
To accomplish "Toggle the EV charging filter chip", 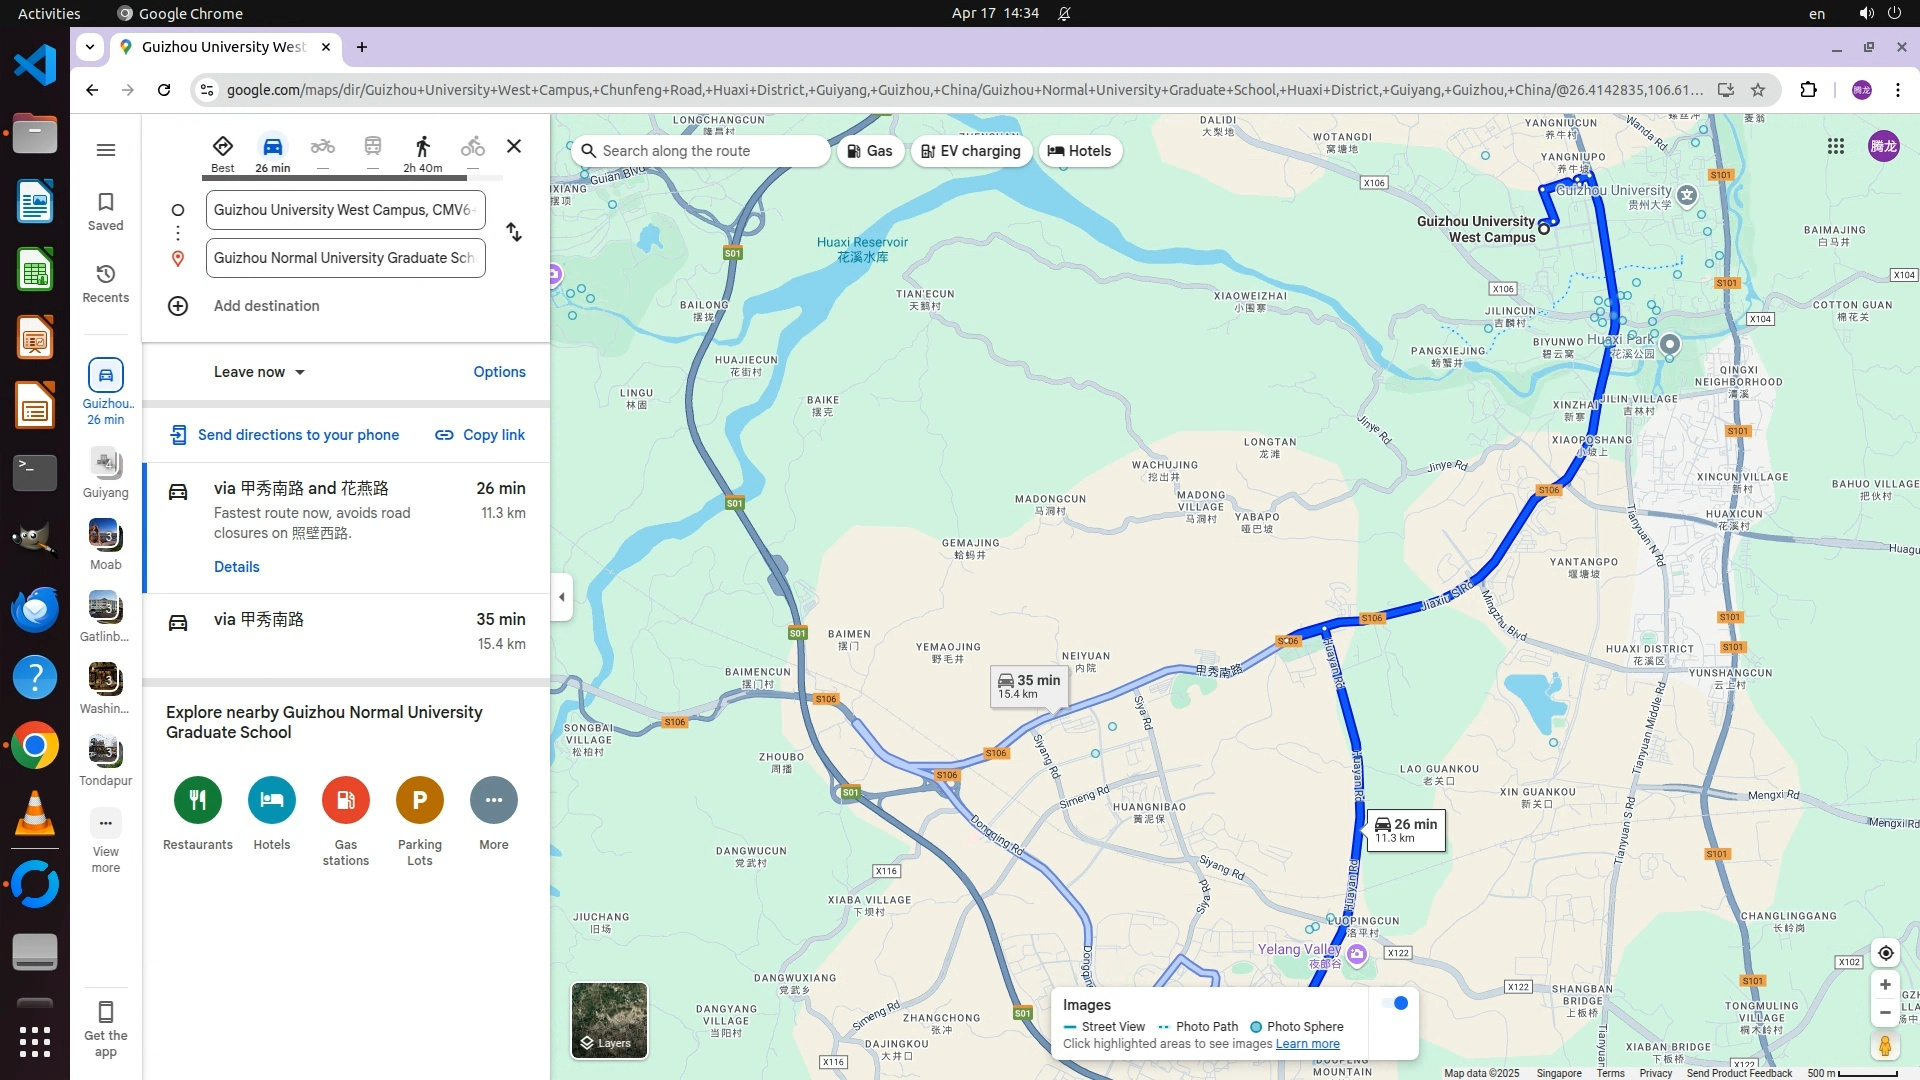I will point(971,151).
